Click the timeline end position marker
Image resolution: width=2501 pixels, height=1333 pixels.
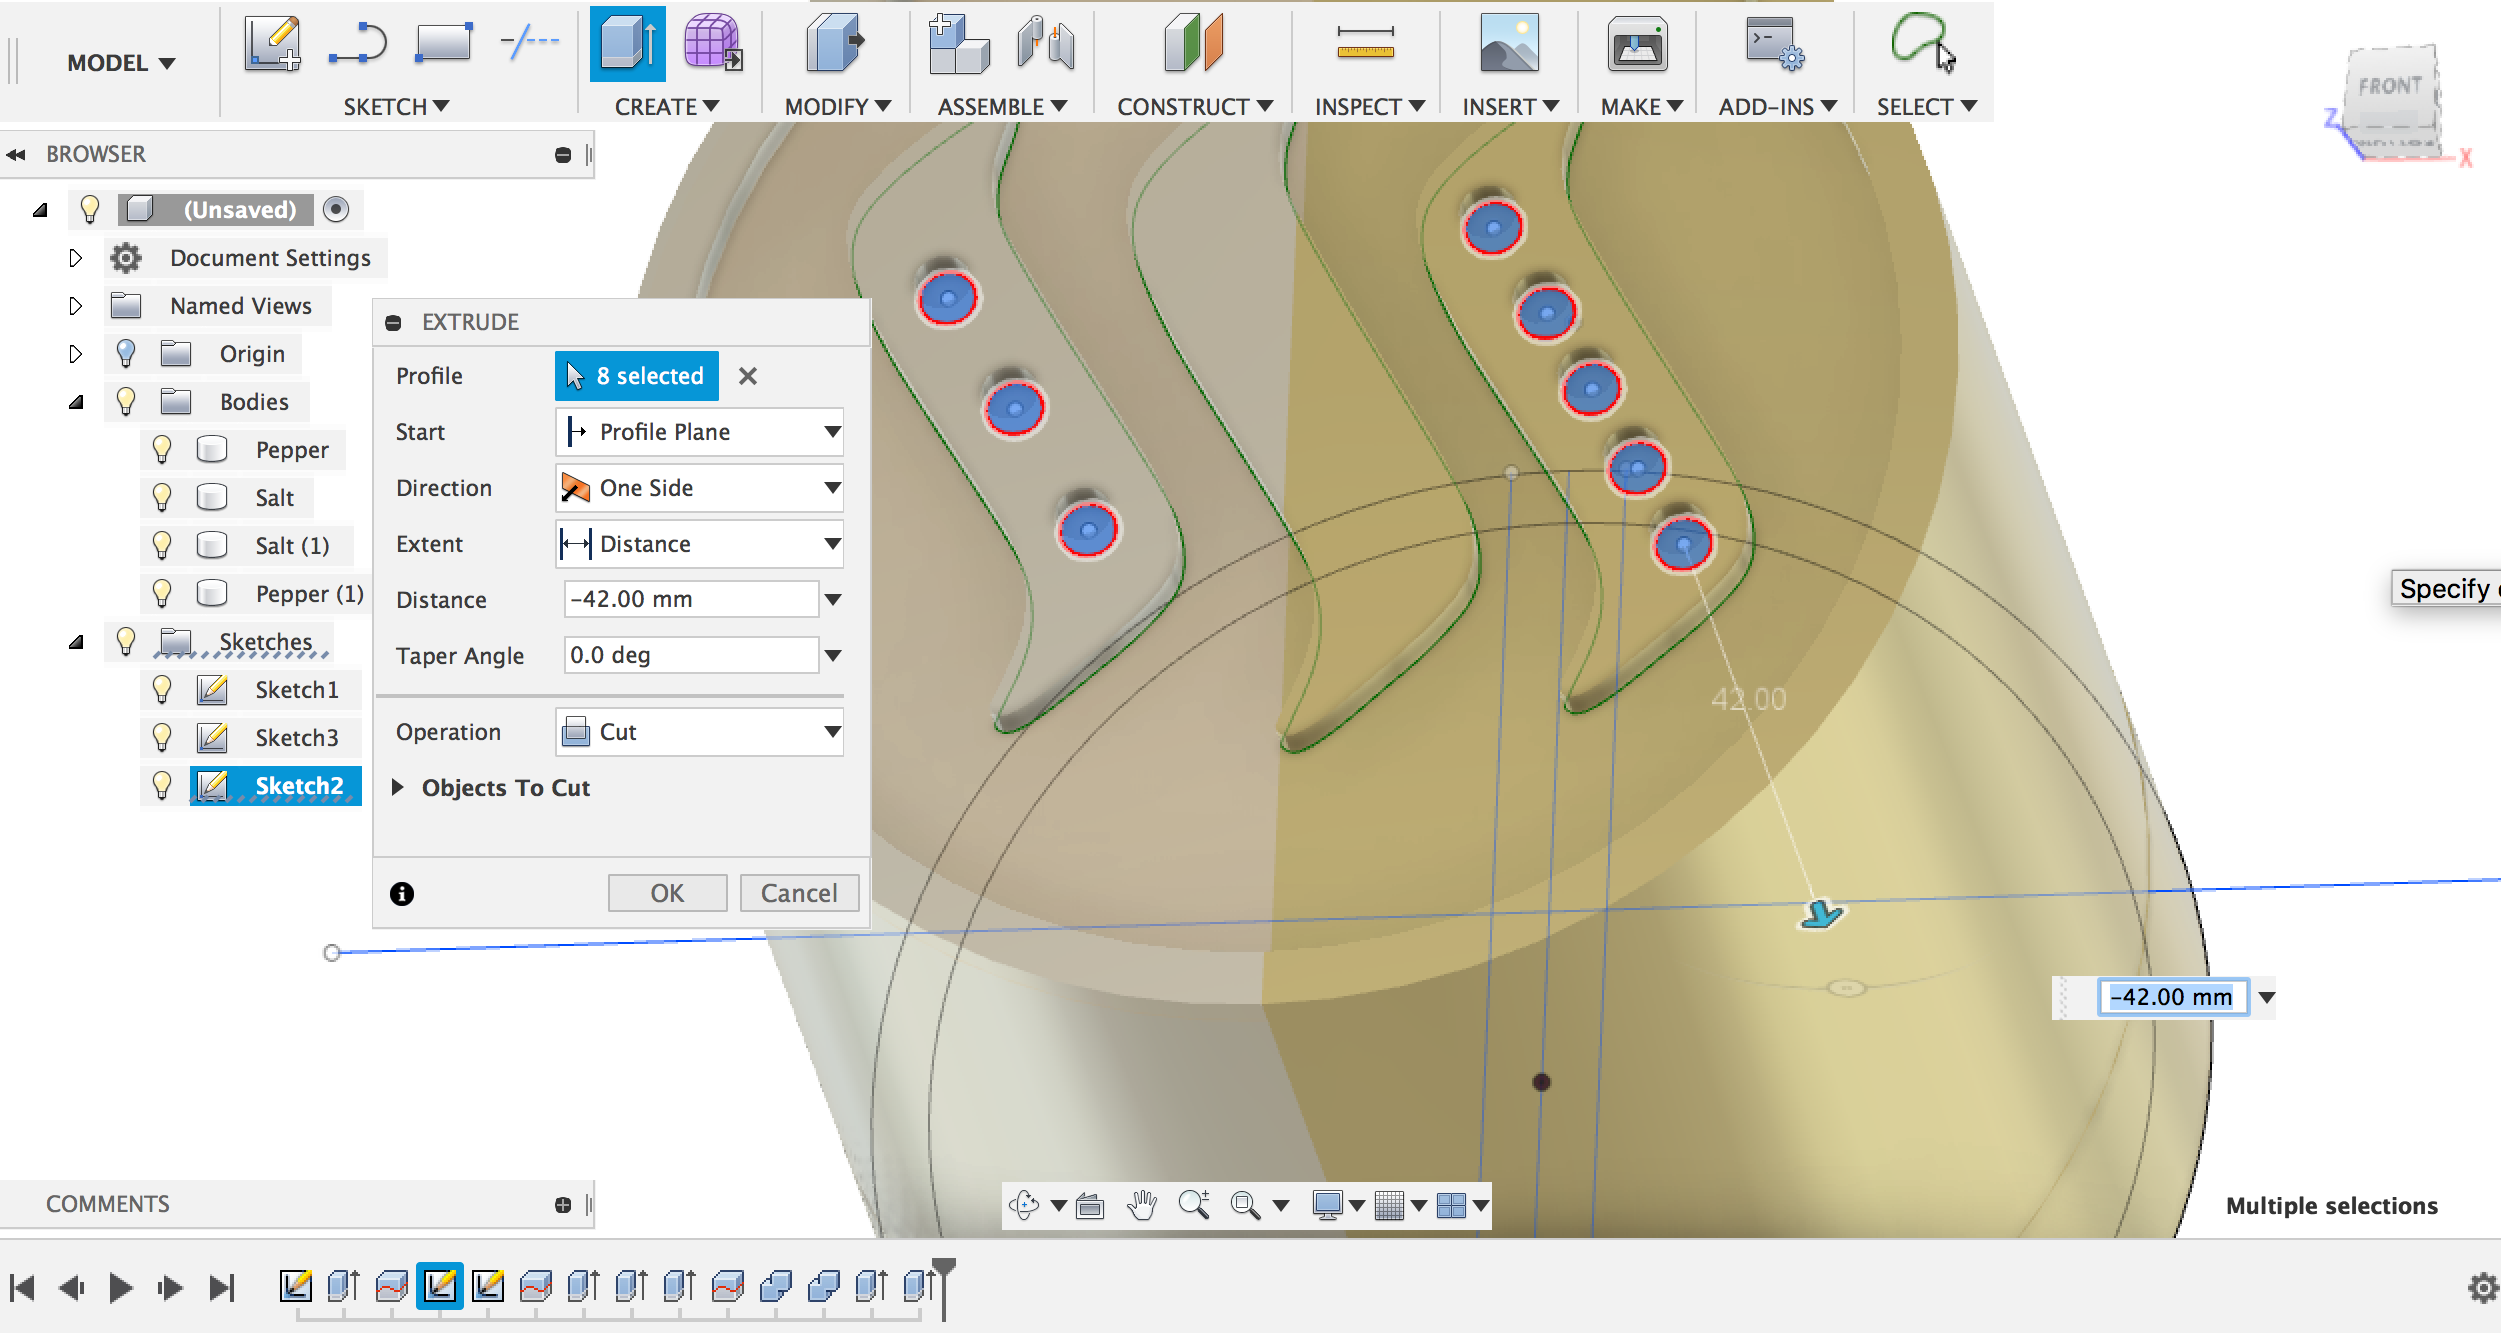pos(943,1288)
